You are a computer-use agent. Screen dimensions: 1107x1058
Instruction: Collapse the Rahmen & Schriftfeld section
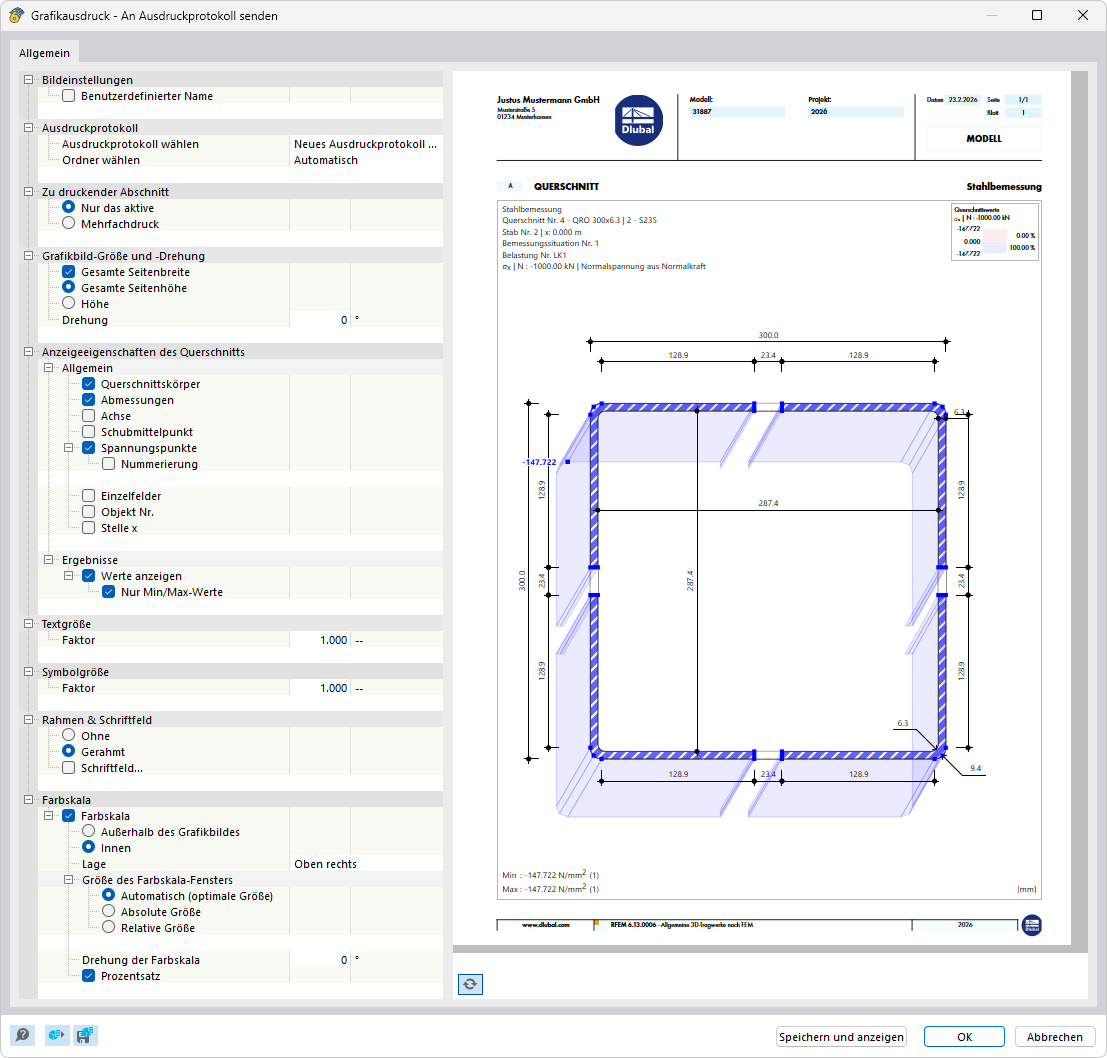pyautogui.click(x=28, y=720)
